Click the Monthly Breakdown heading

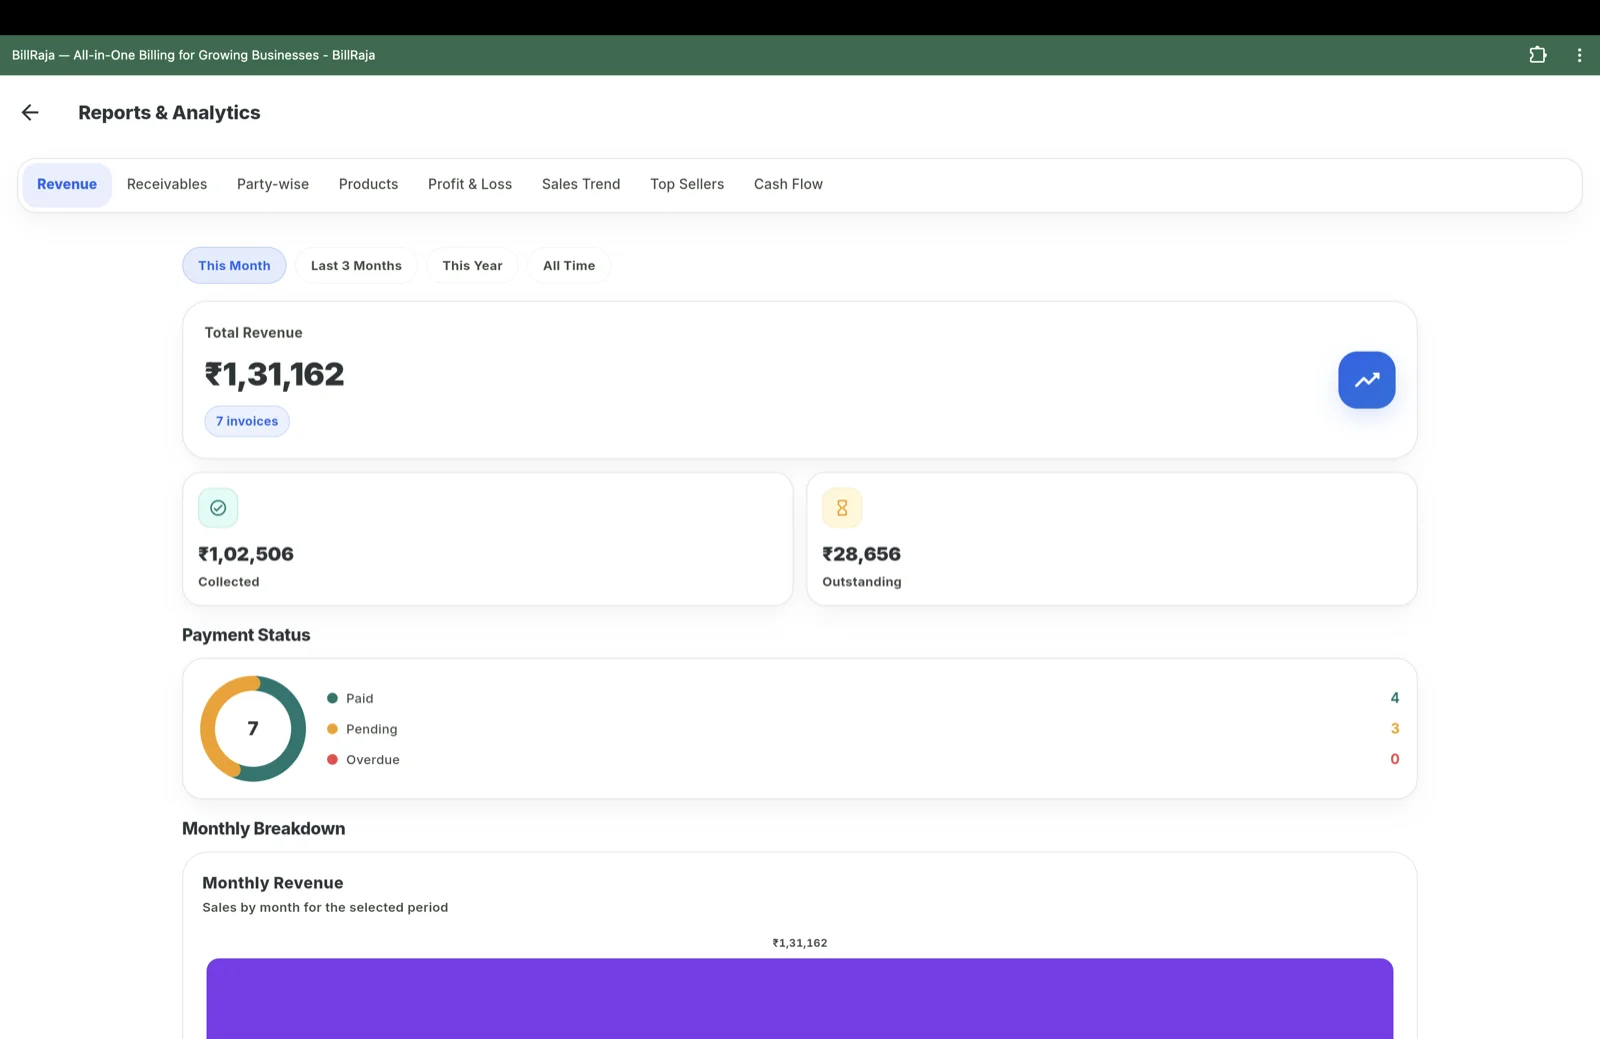point(264,829)
